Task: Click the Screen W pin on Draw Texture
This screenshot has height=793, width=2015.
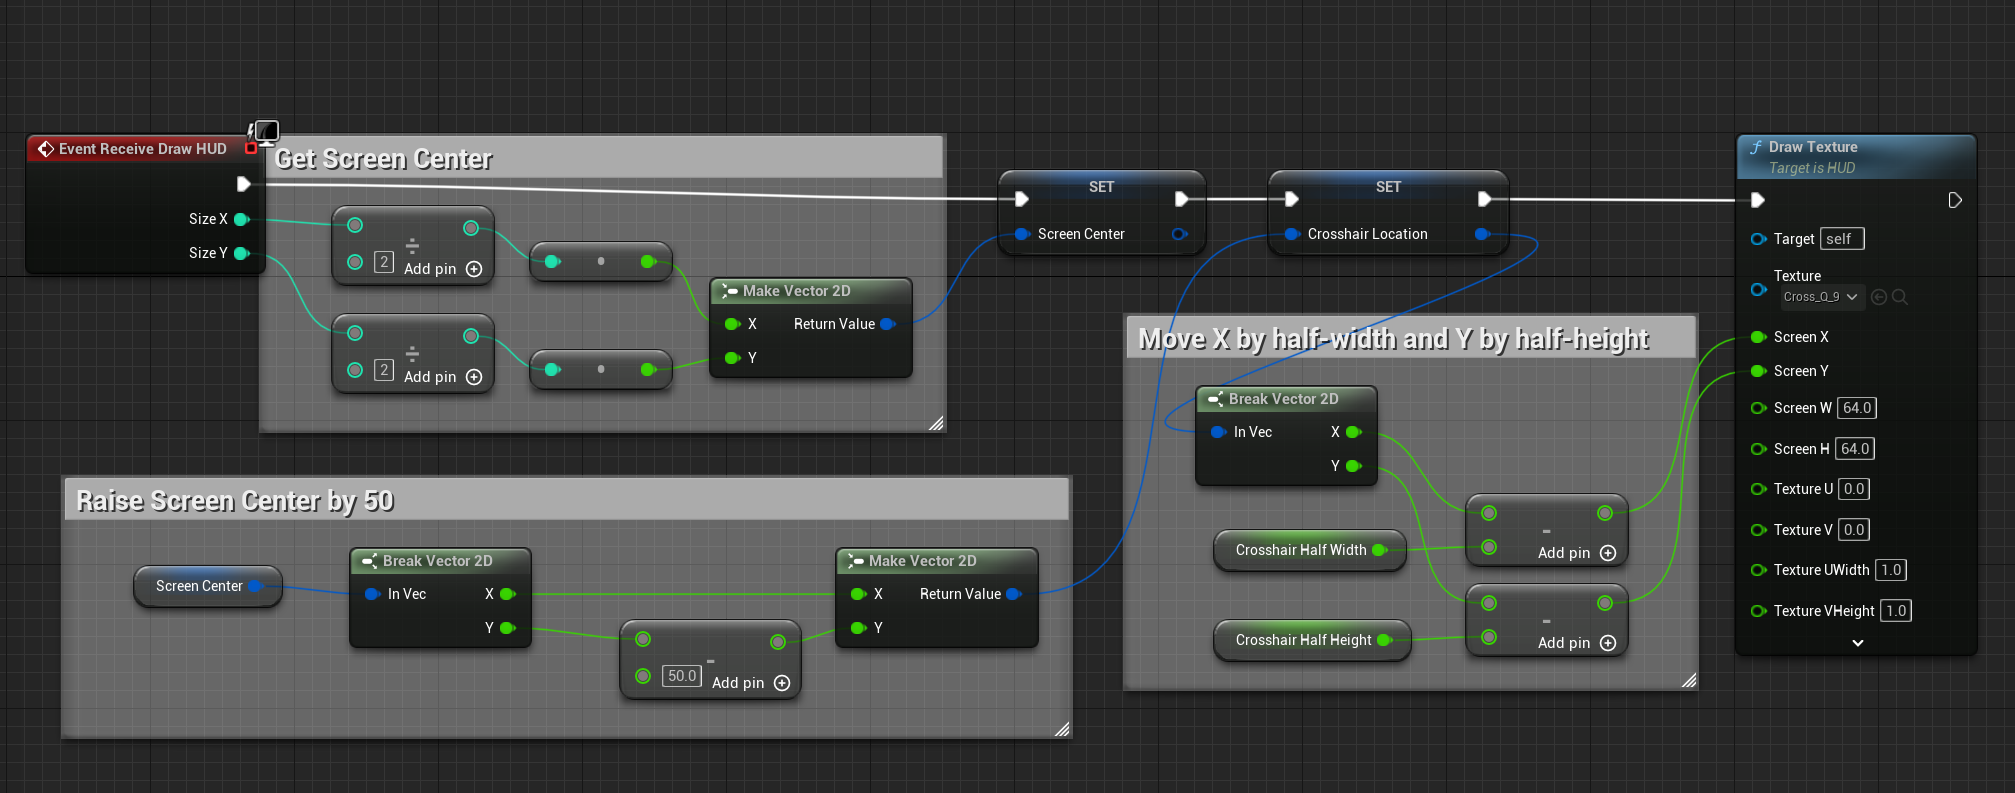Action: (x=1758, y=408)
